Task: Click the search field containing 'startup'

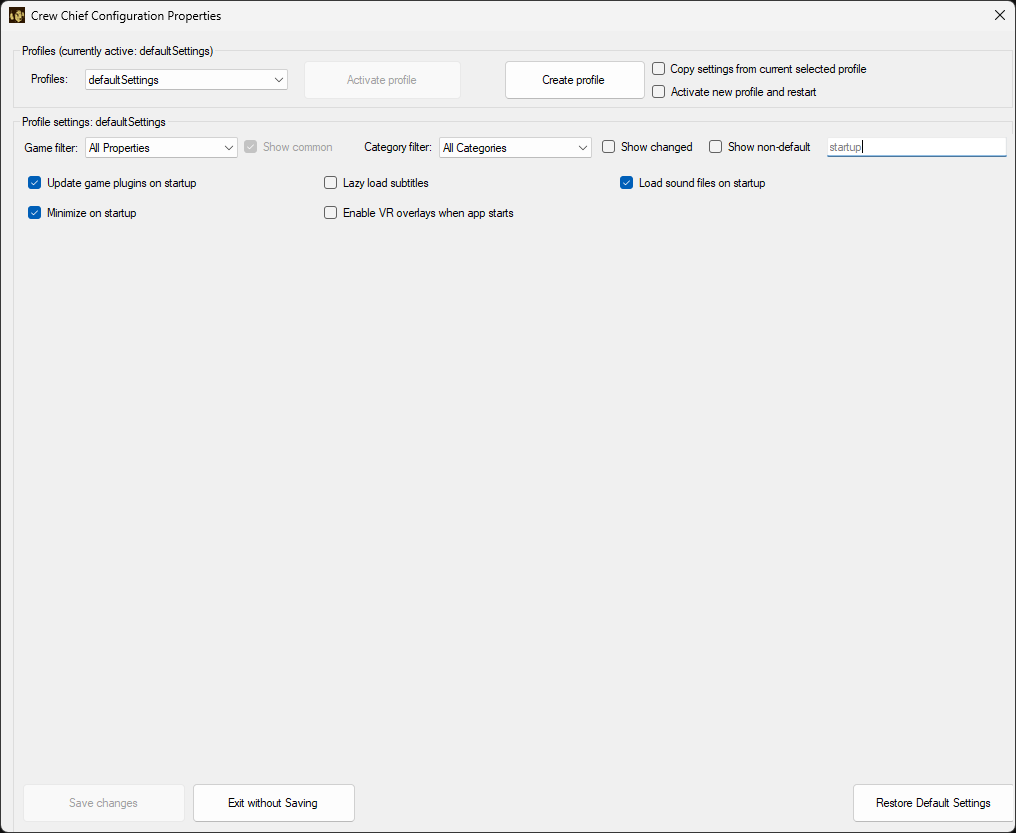Action: (x=916, y=146)
